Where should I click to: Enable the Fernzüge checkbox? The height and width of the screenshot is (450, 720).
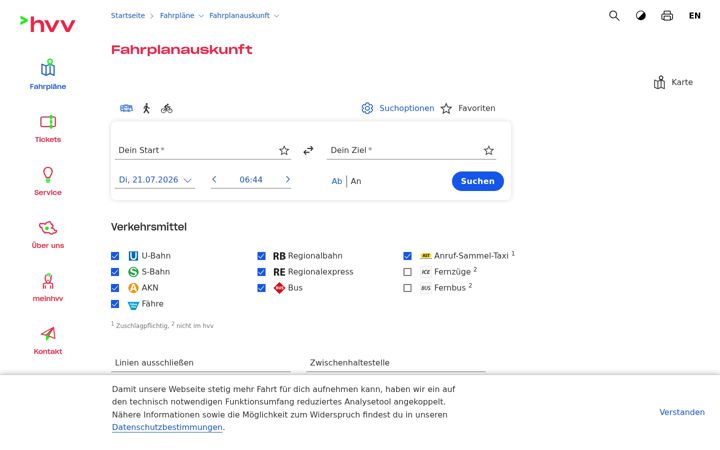click(407, 272)
